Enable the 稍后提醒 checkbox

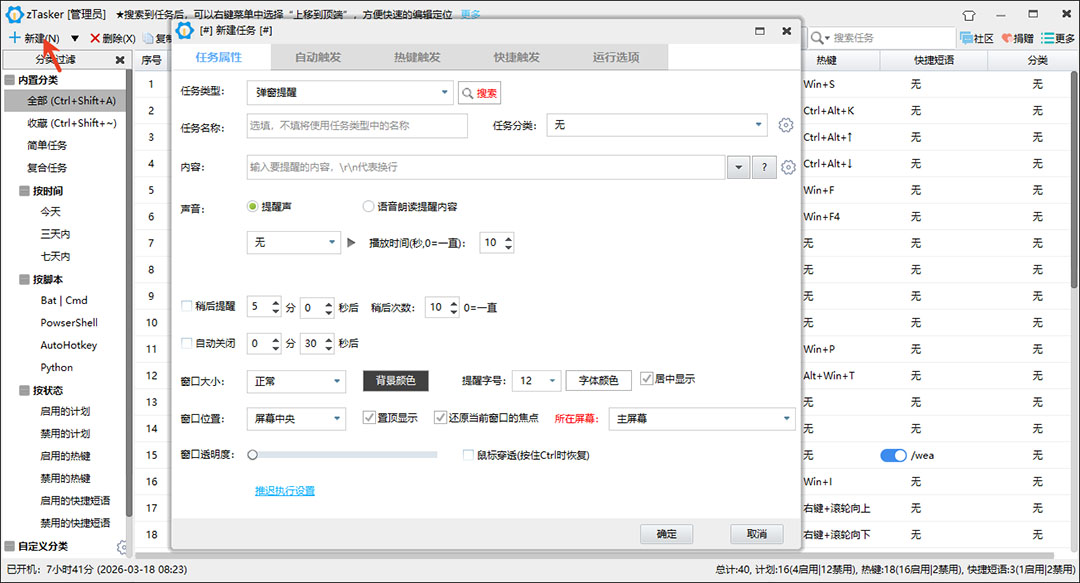[x=186, y=306]
